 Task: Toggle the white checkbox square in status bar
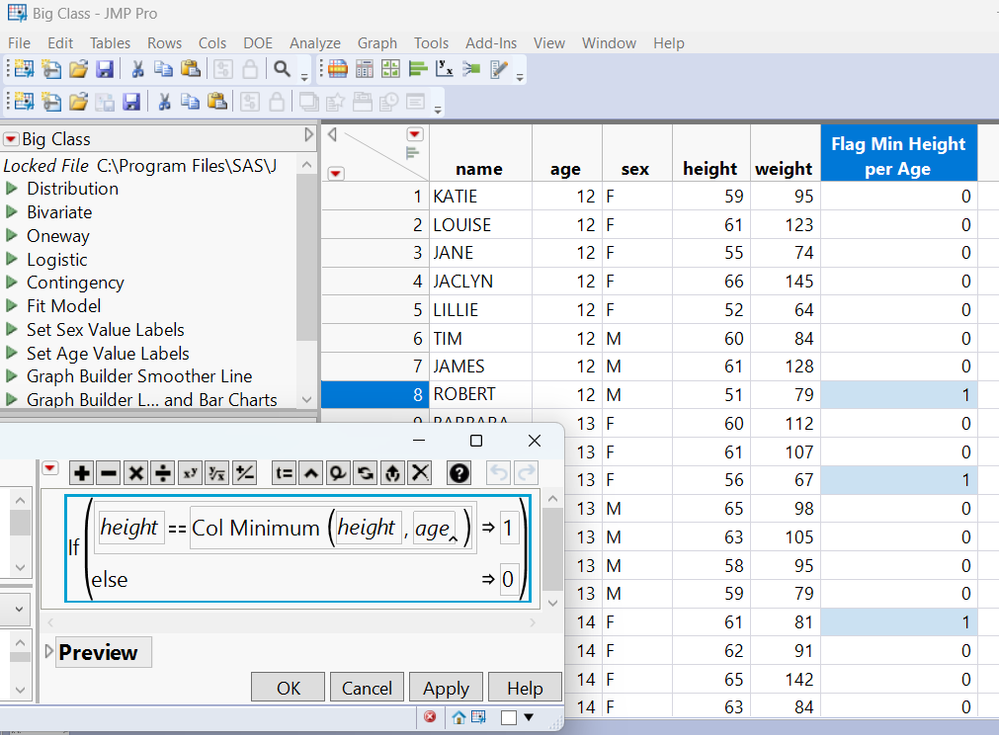(x=508, y=717)
